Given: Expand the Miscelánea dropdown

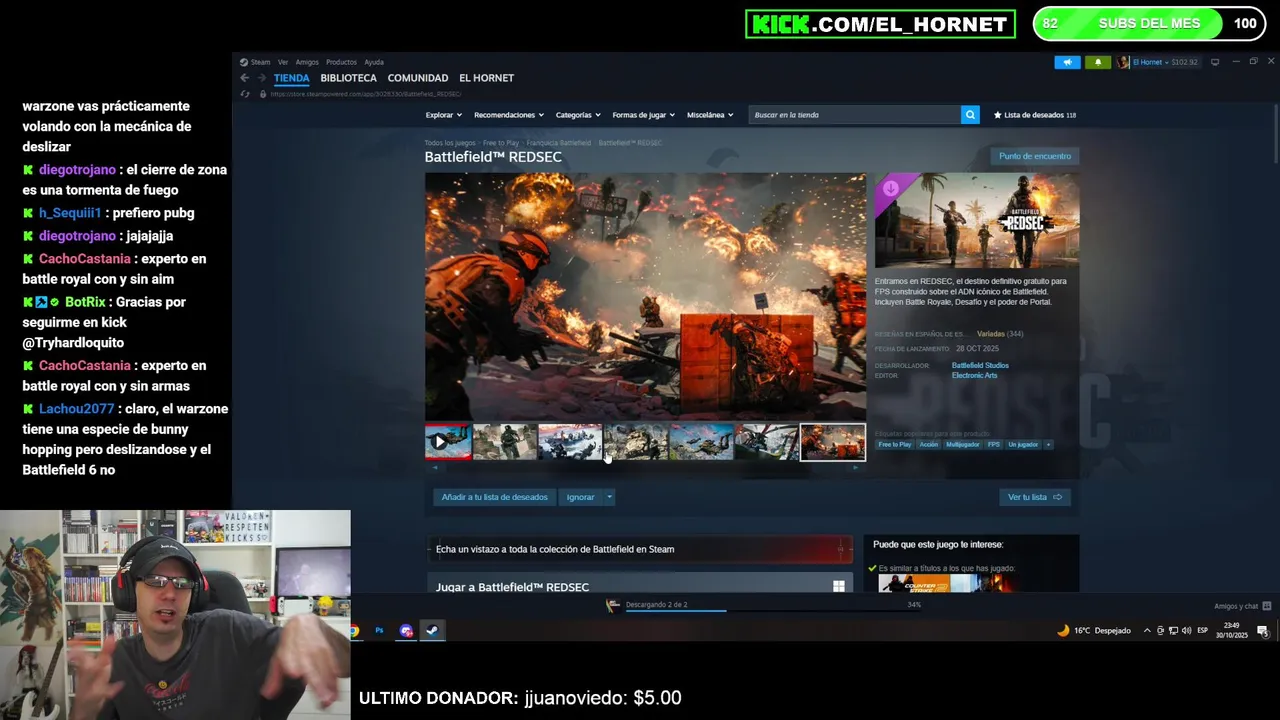Looking at the screenshot, I should 710,115.
